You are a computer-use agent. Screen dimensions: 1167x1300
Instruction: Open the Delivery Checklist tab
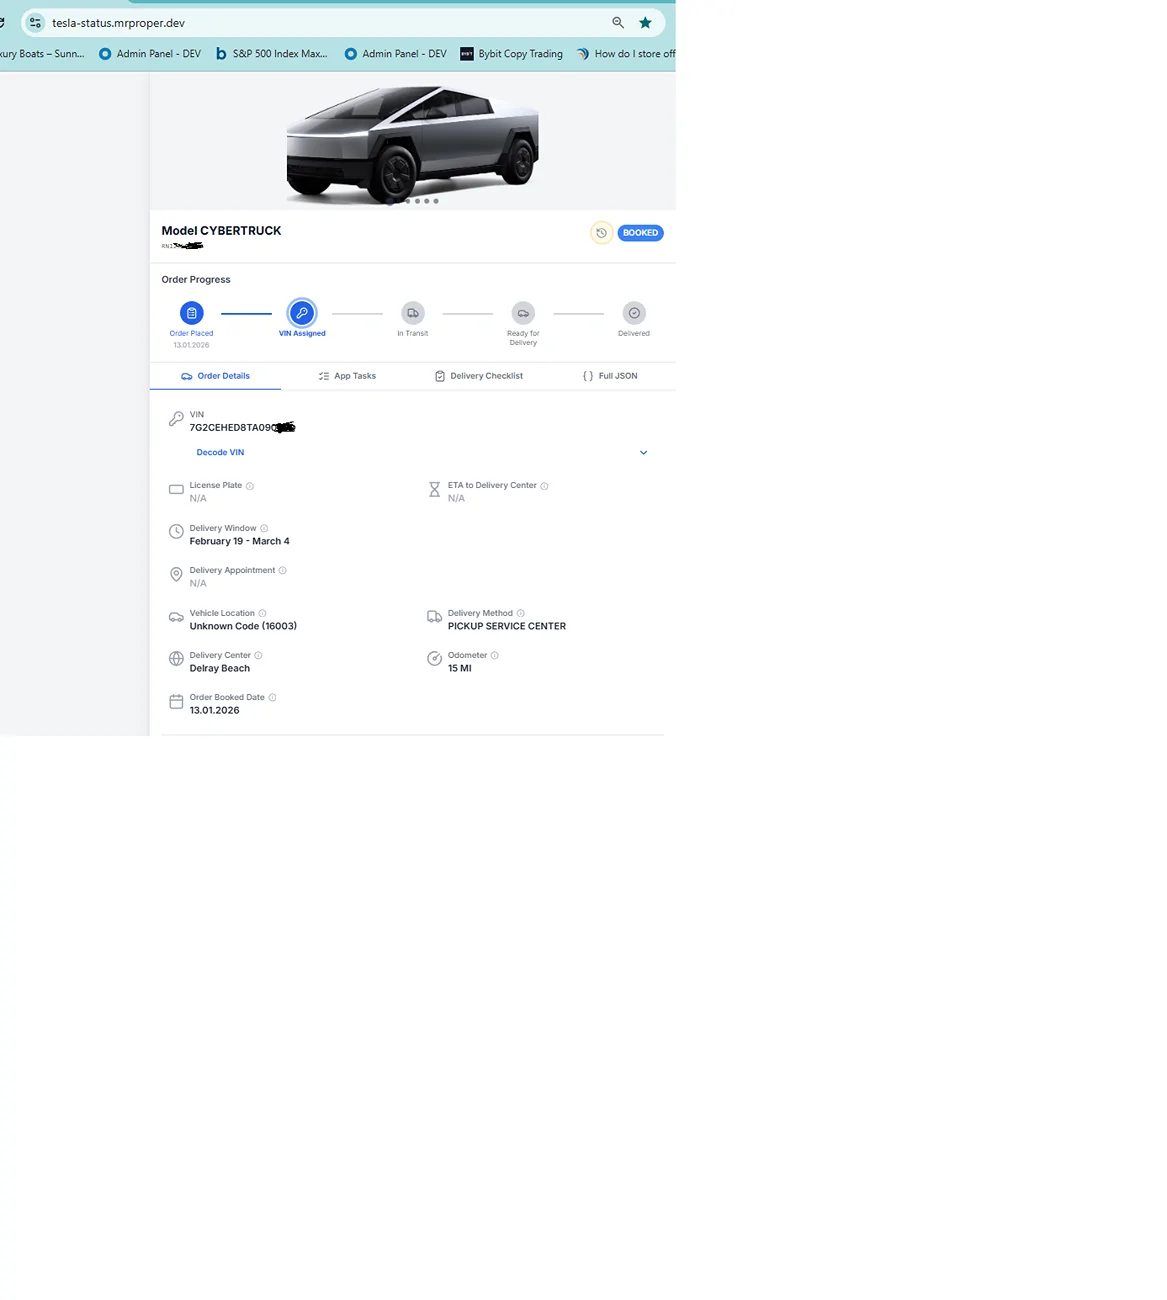click(479, 376)
